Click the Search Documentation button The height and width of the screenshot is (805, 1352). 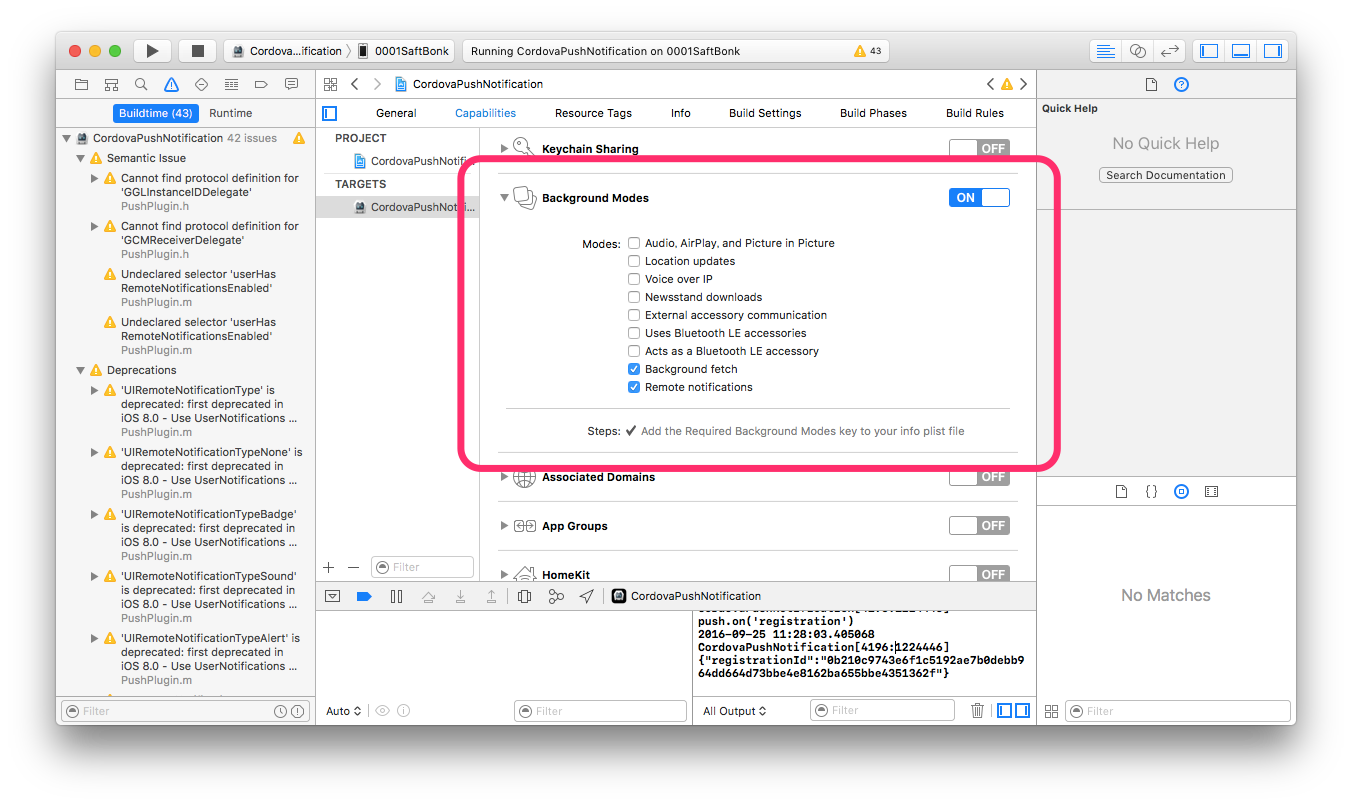click(1166, 175)
